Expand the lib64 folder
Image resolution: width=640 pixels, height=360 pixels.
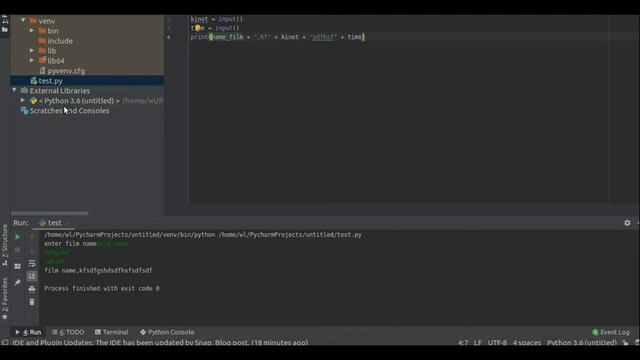[31, 60]
